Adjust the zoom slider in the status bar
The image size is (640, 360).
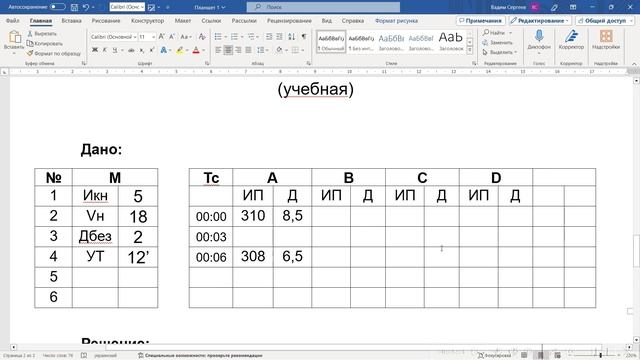pos(600,356)
